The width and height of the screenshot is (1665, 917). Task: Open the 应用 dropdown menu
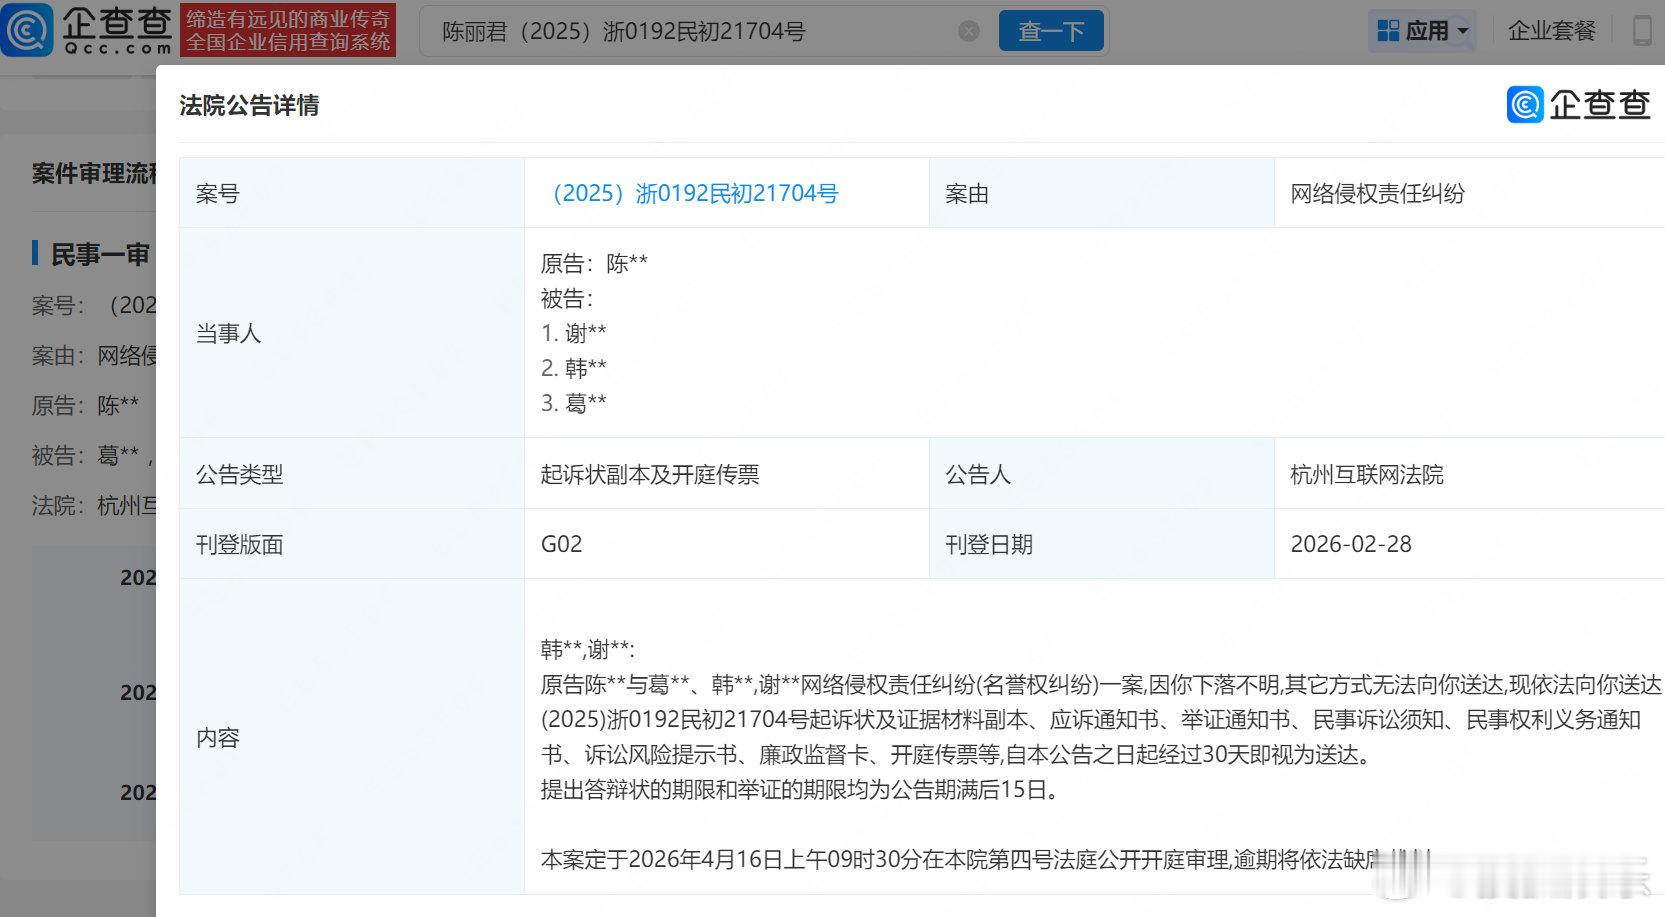coord(1423,31)
